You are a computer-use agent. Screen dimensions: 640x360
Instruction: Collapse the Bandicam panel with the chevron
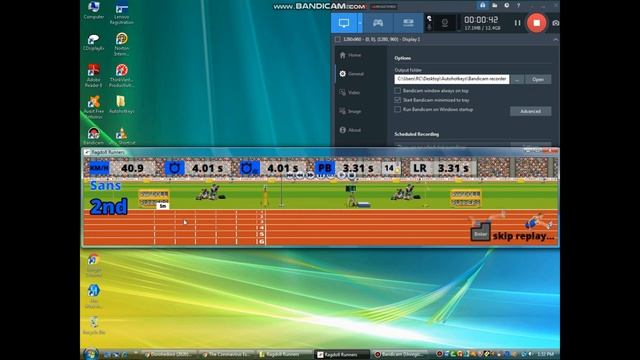coord(555,40)
